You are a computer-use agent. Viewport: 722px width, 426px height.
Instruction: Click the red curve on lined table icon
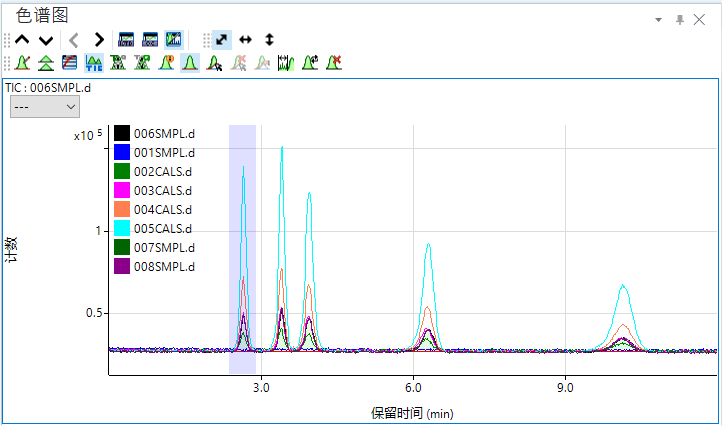[70, 63]
